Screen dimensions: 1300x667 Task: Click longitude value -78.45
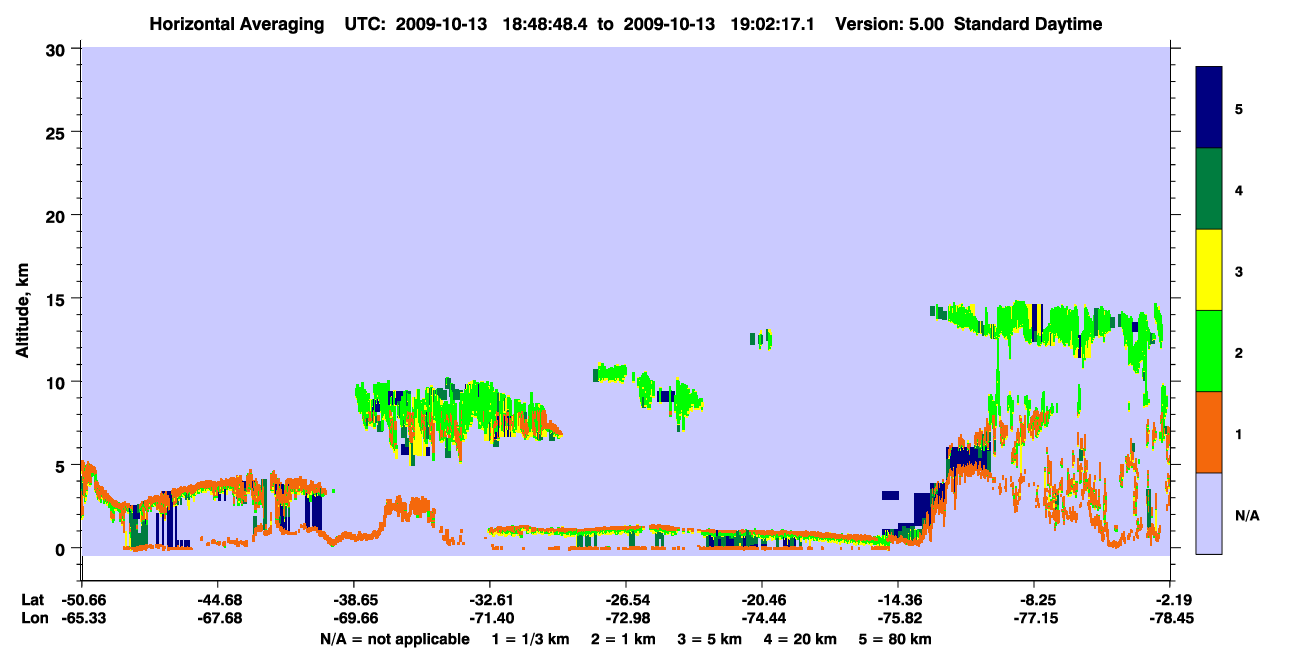pos(1169,619)
